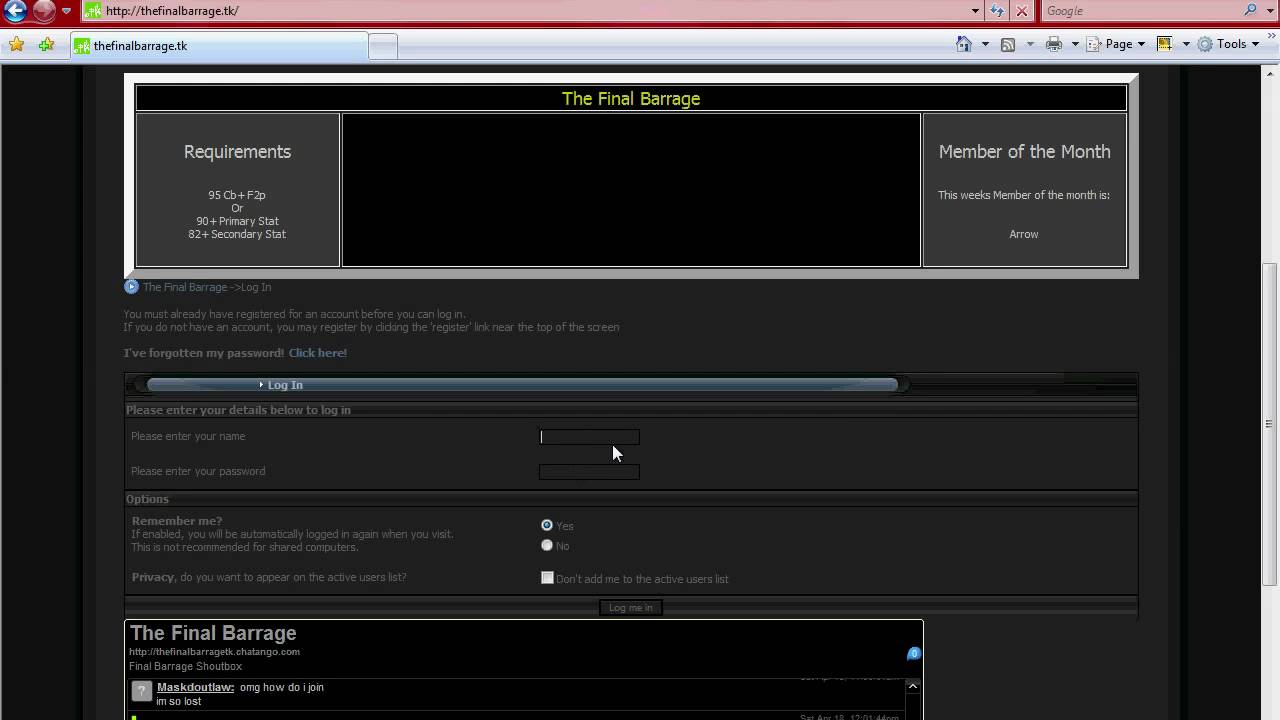Click the browser Back arrow button
The width and height of the screenshot is (1280, 720).
[15, 11]
